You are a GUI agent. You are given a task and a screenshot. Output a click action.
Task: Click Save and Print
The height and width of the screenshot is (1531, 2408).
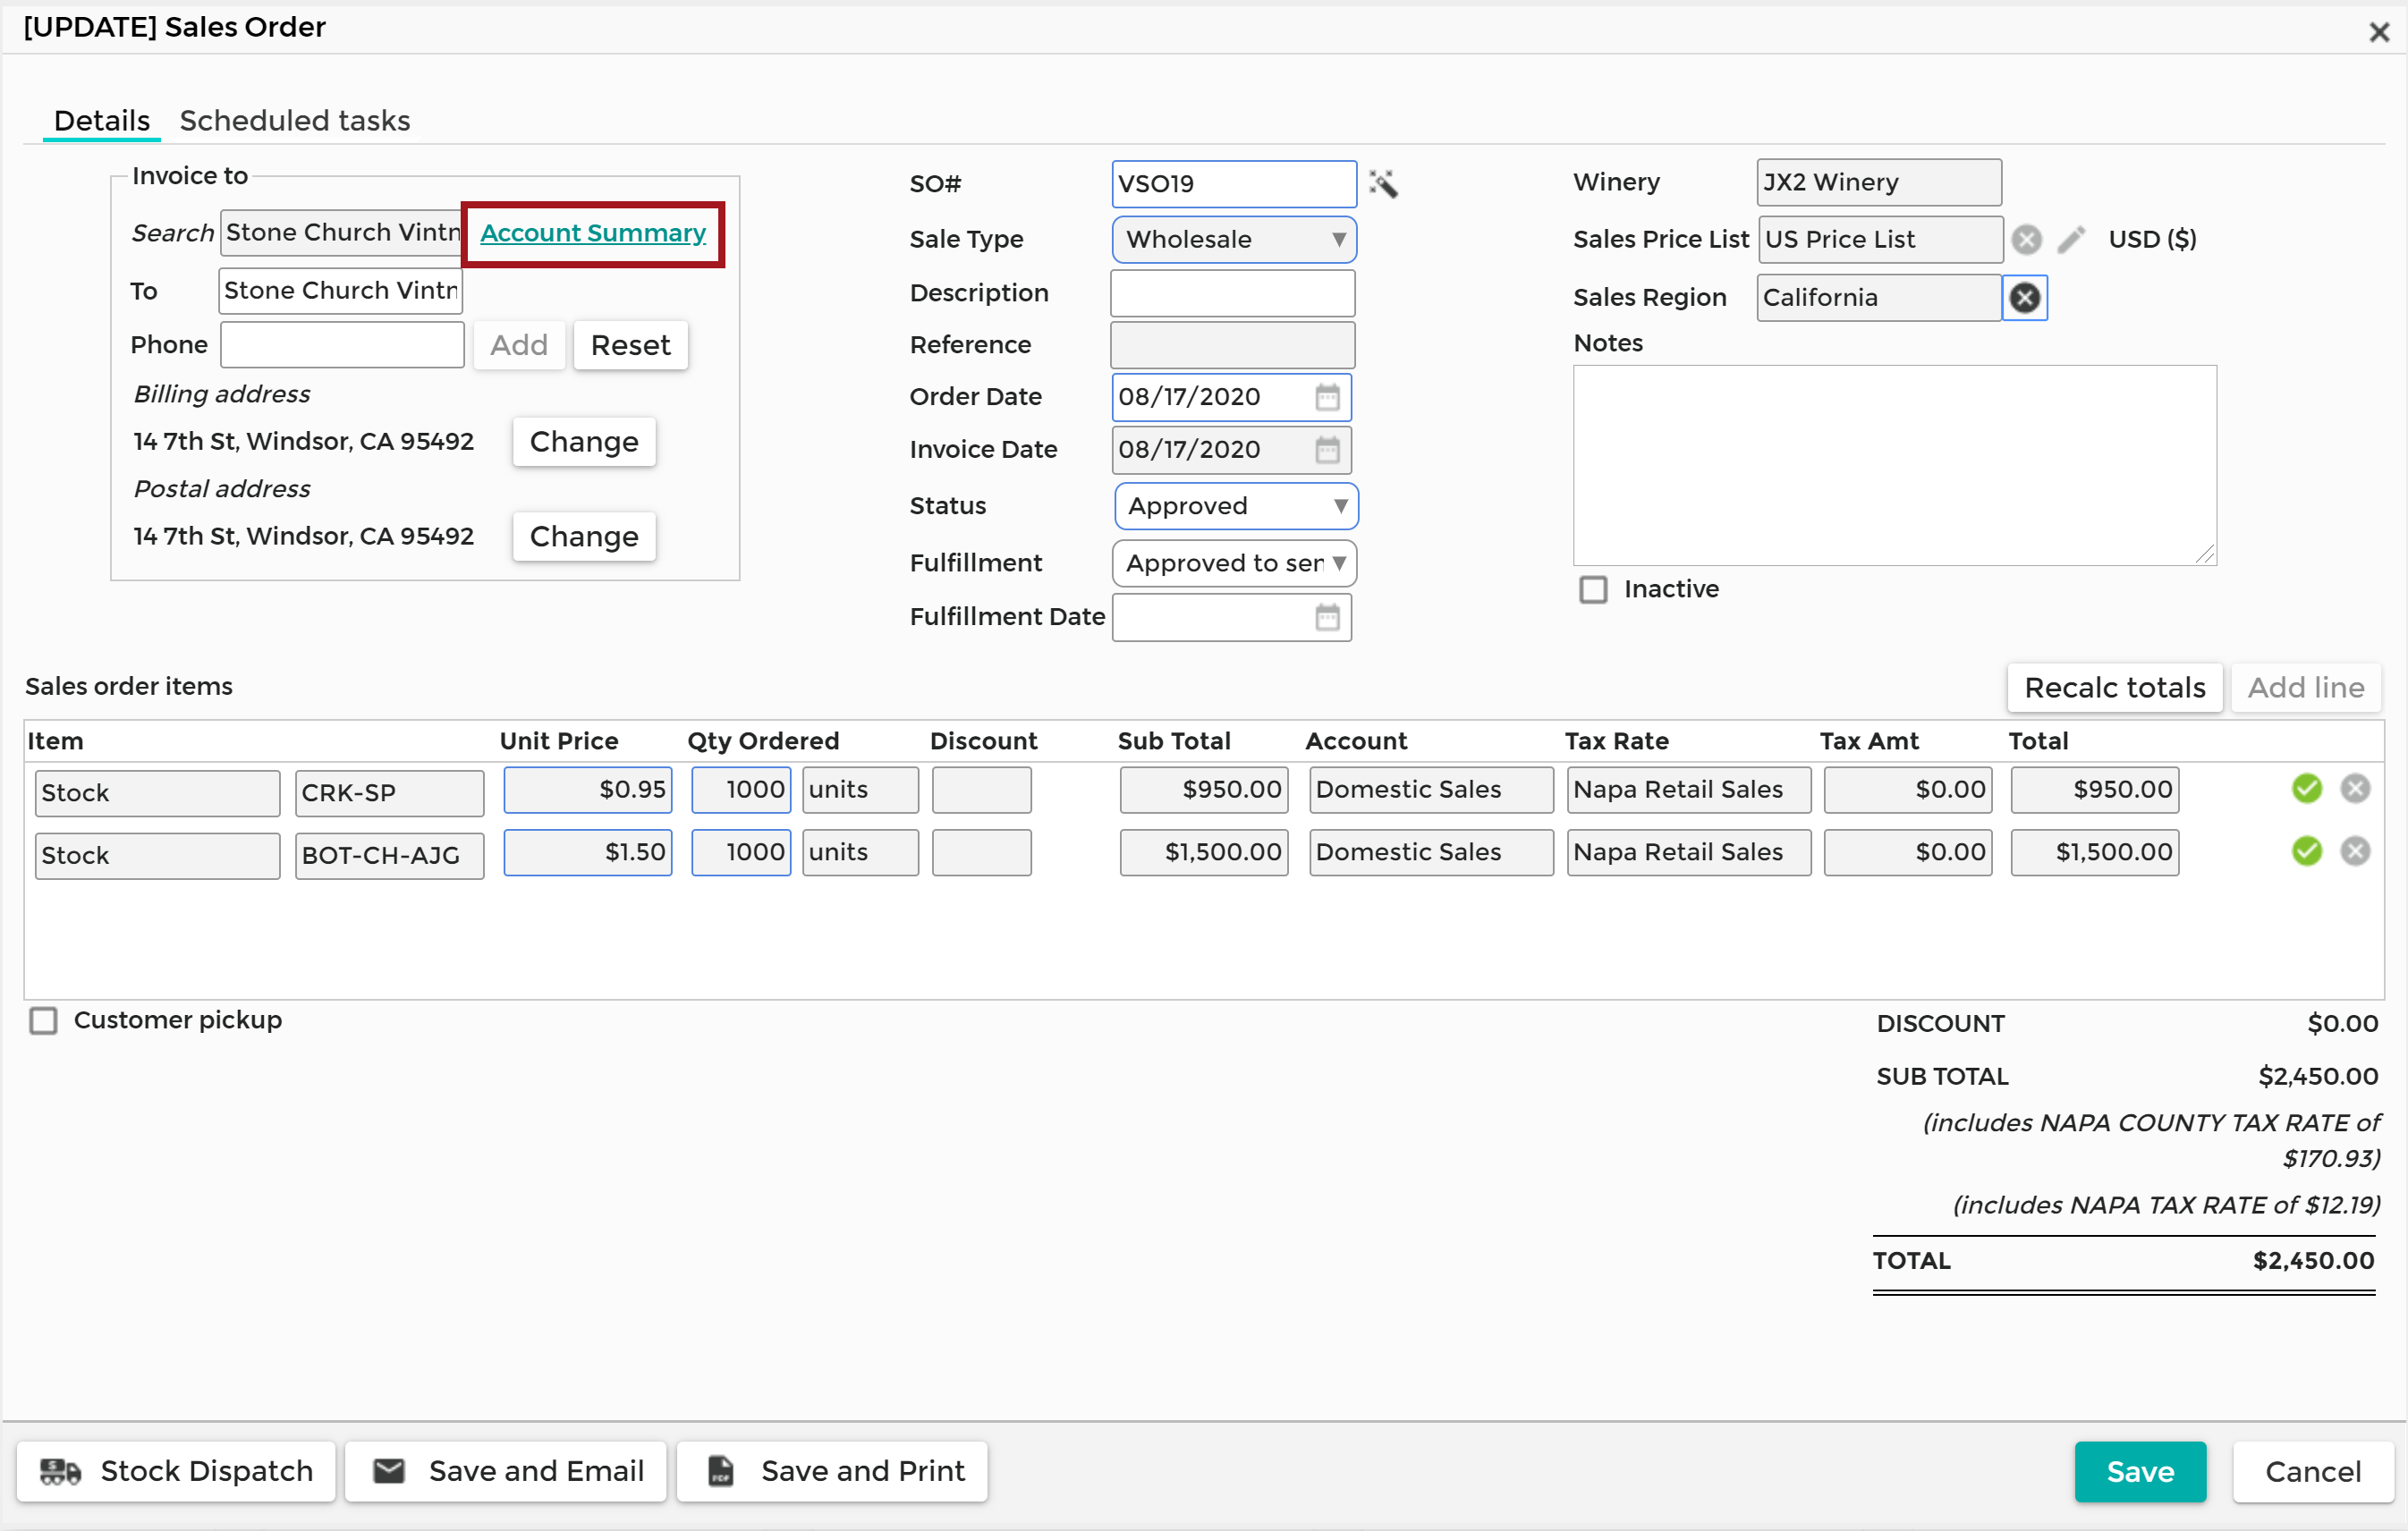click(832, 1471)
